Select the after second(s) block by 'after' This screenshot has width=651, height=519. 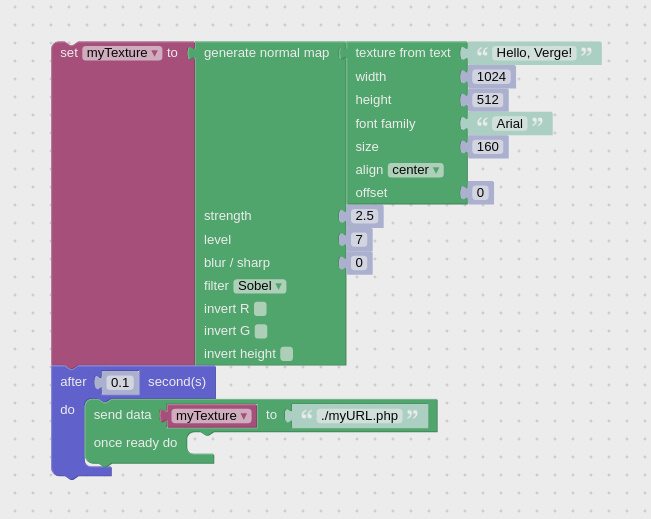pyautogui.click(x=73, y=382)
